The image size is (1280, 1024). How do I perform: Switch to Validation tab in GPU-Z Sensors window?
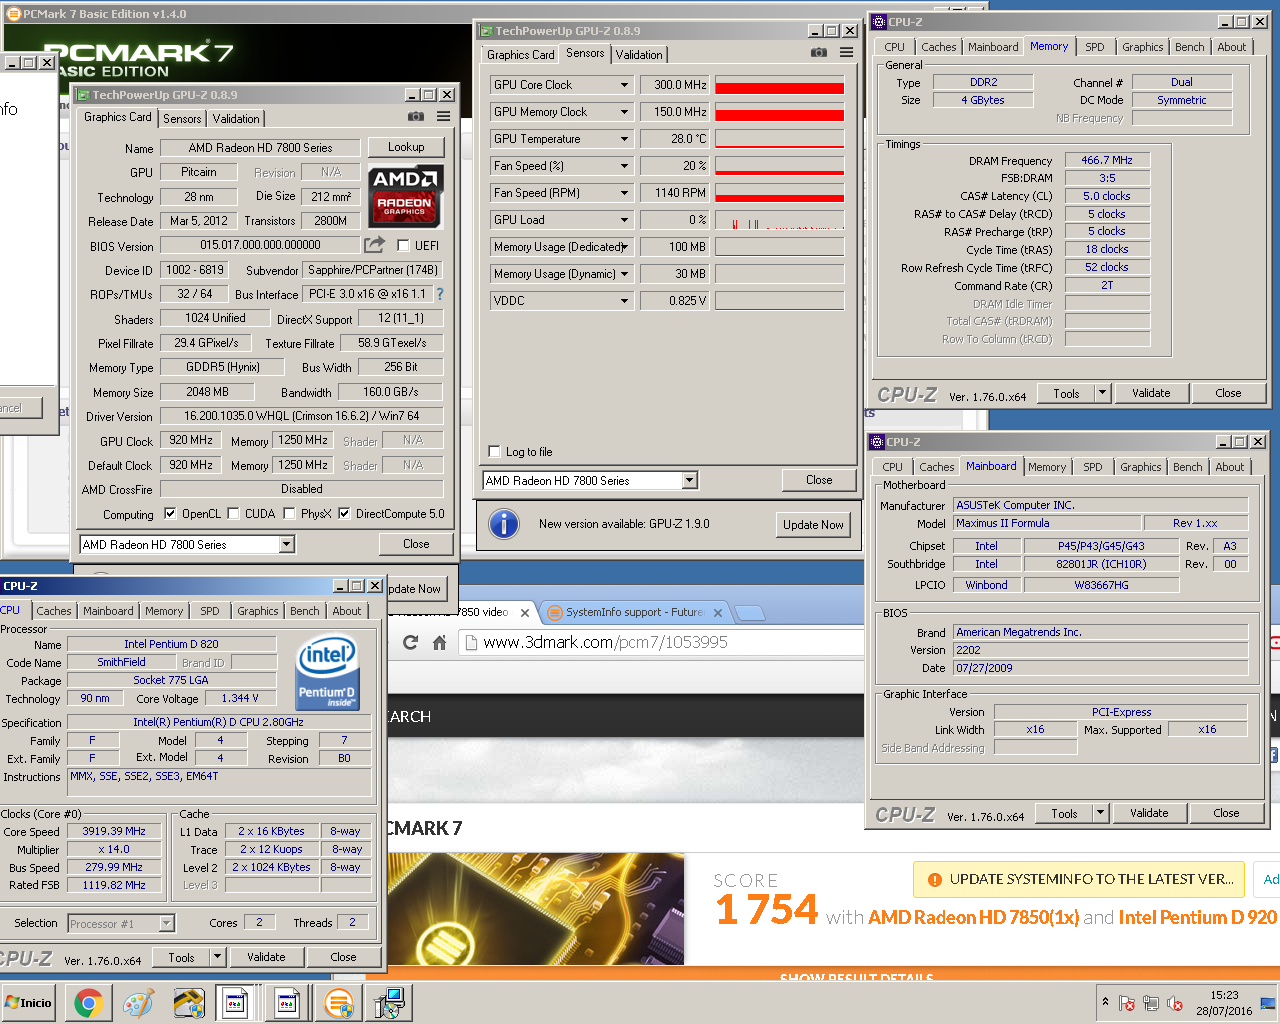pyautogui.click(x=639, y=55)
